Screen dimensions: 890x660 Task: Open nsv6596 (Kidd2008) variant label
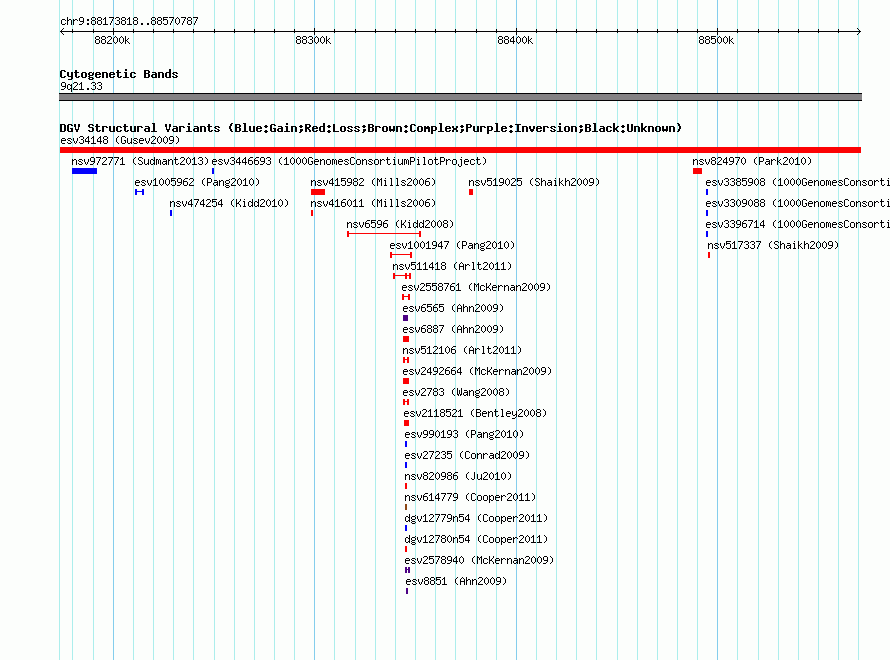400,224
